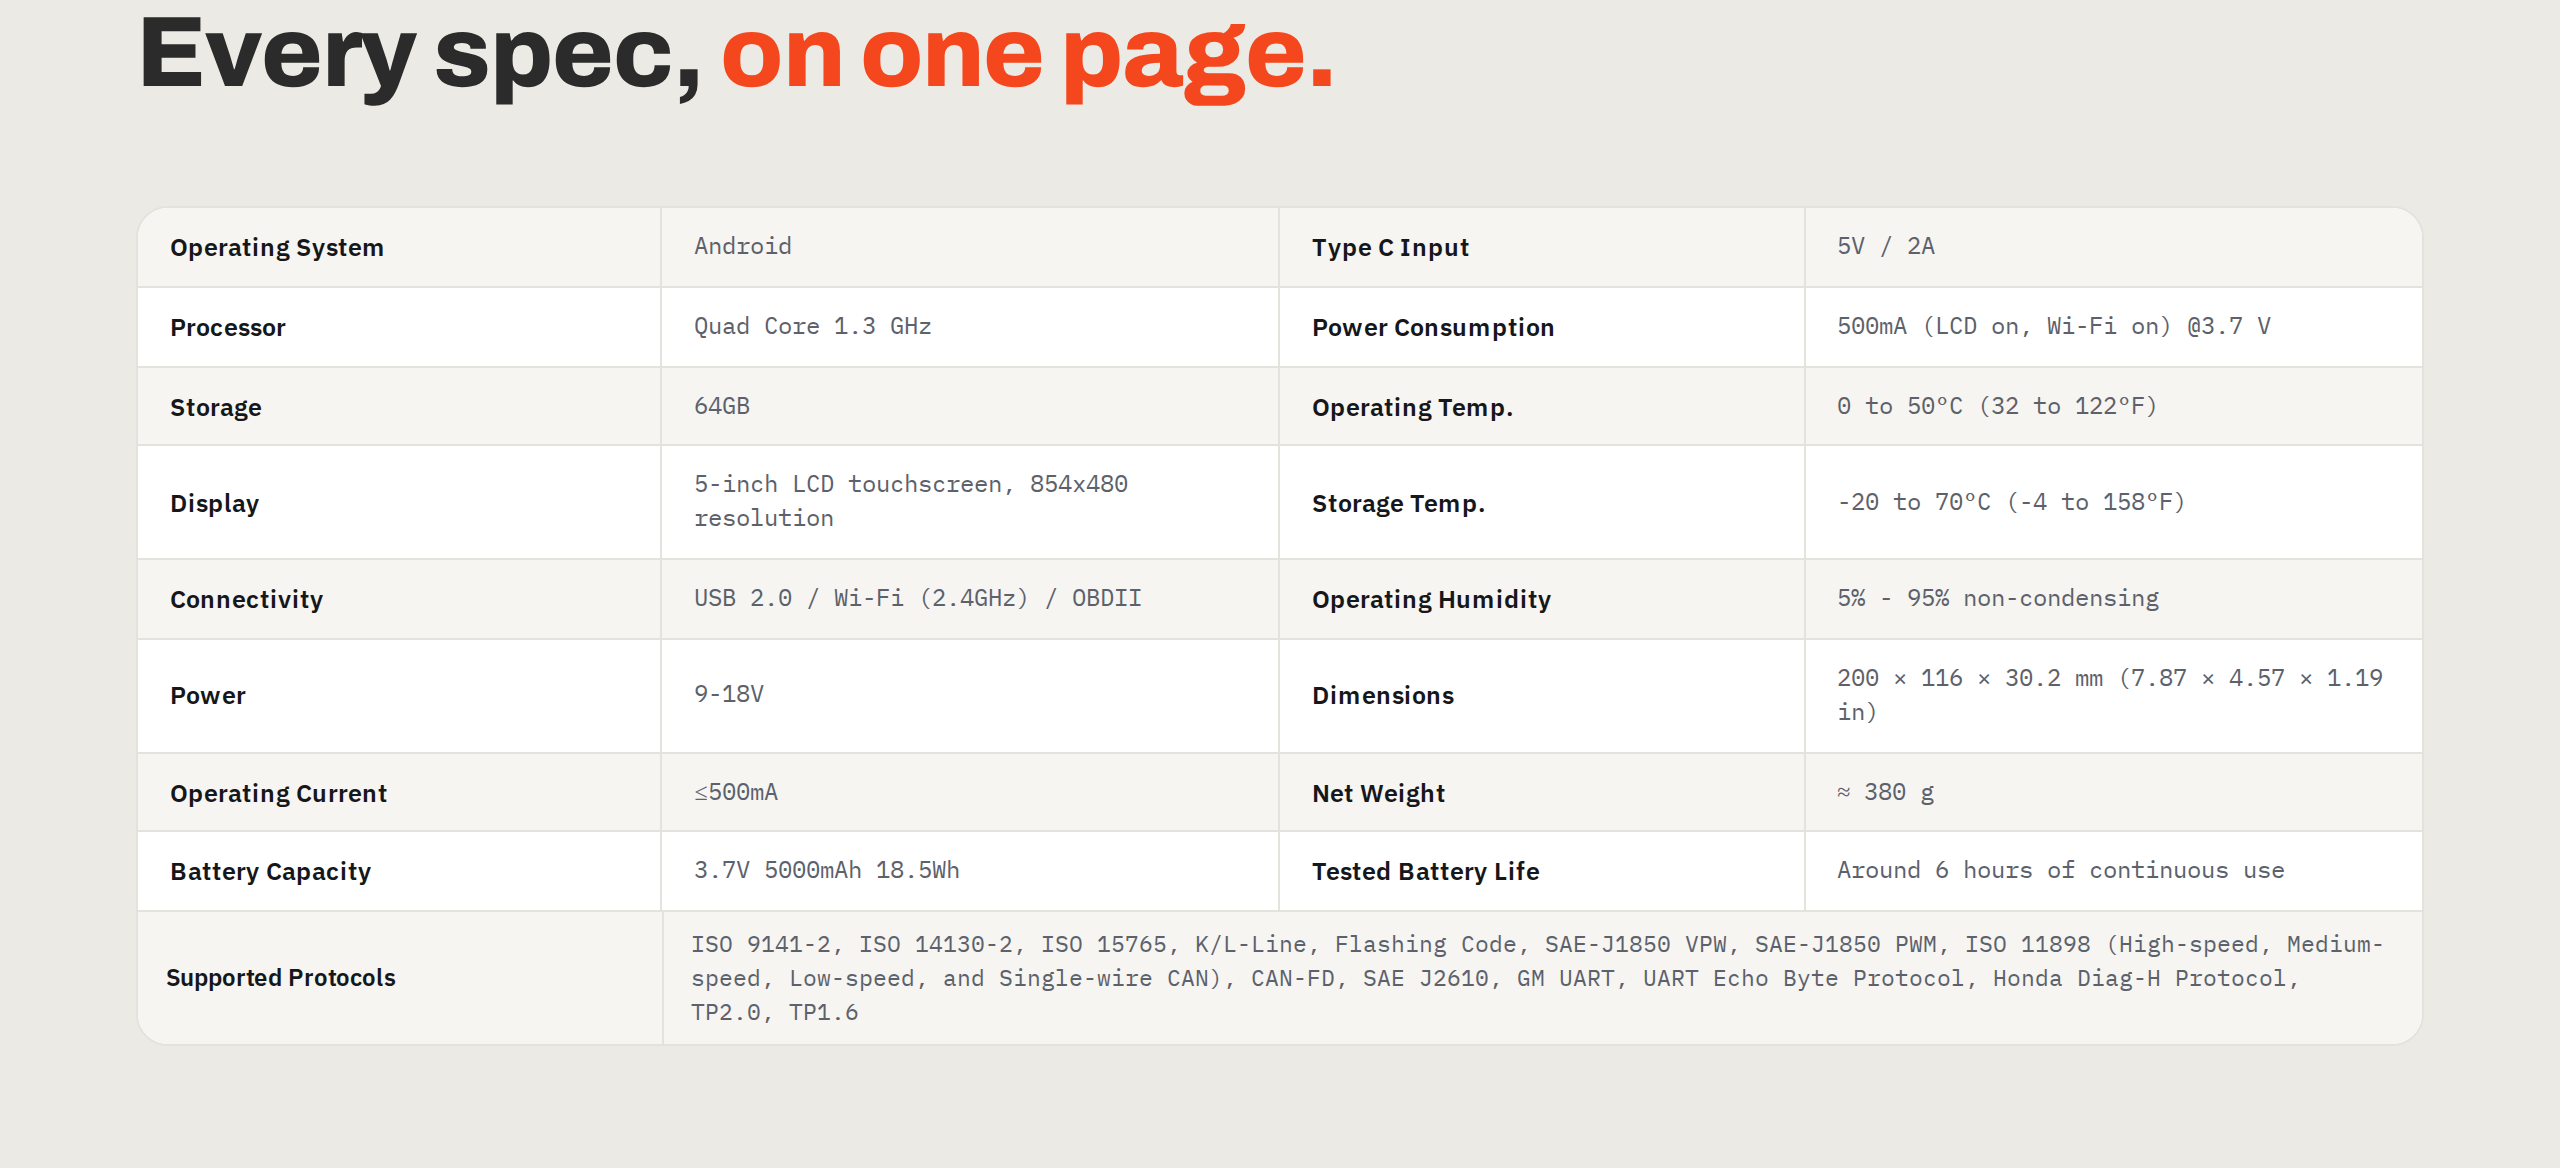The image size is (2560, 1168).
Task: Select the 'Dimensions' label
Action: click(1383, 696)
